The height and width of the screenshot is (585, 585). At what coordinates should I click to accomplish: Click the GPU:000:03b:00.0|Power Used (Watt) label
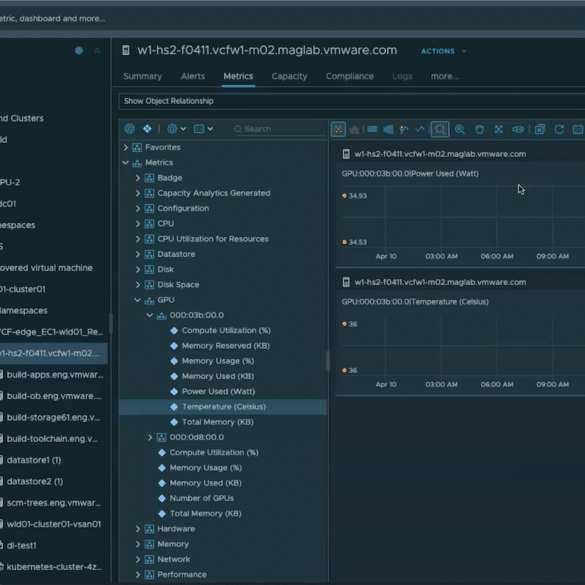coord(410,173)
